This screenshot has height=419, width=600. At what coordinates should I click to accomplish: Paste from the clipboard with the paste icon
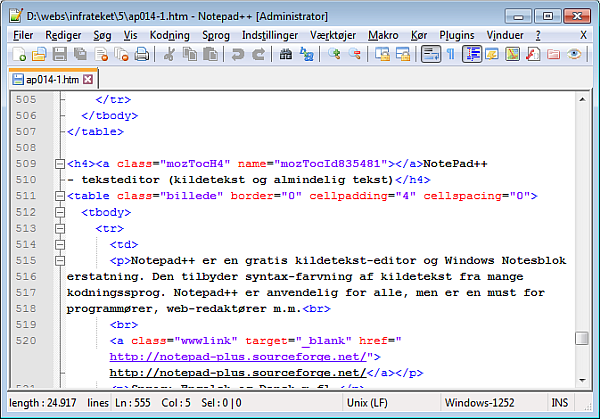[x=210, y=54]
